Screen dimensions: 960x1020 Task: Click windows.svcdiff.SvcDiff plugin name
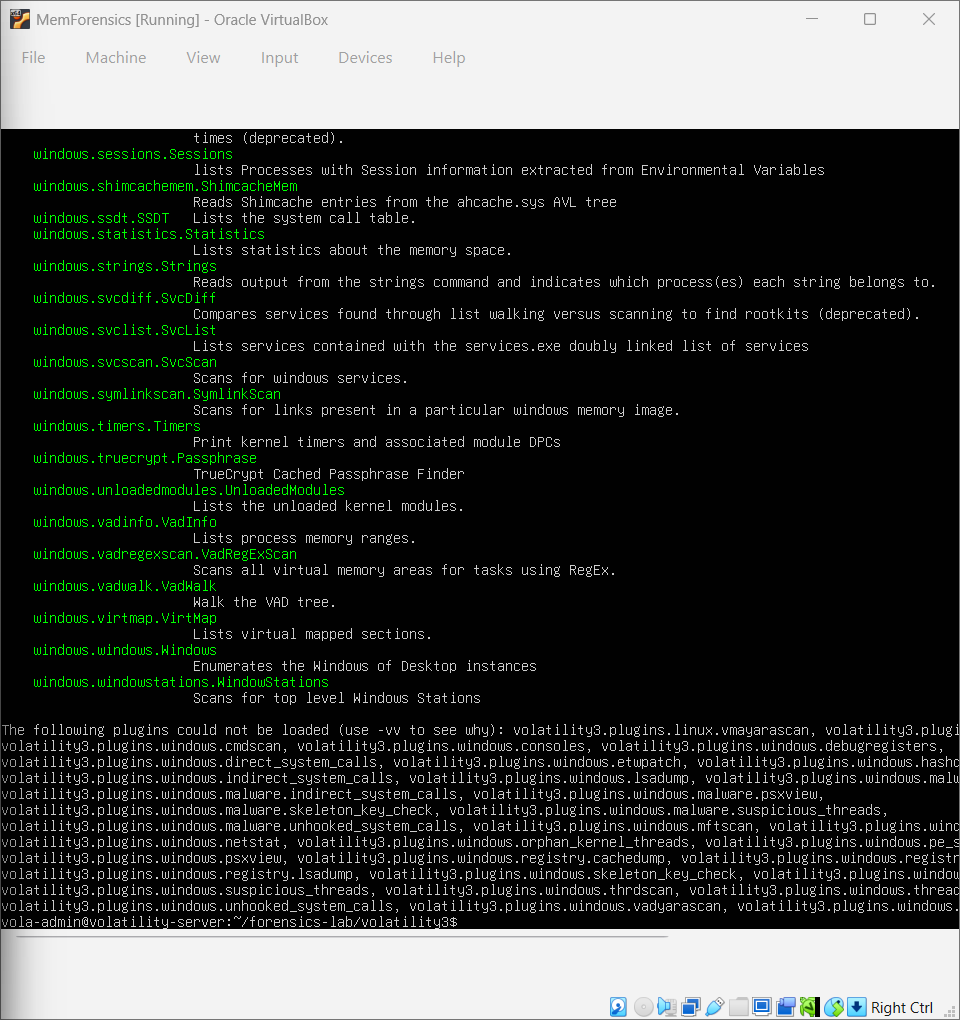tap(125, 298)
